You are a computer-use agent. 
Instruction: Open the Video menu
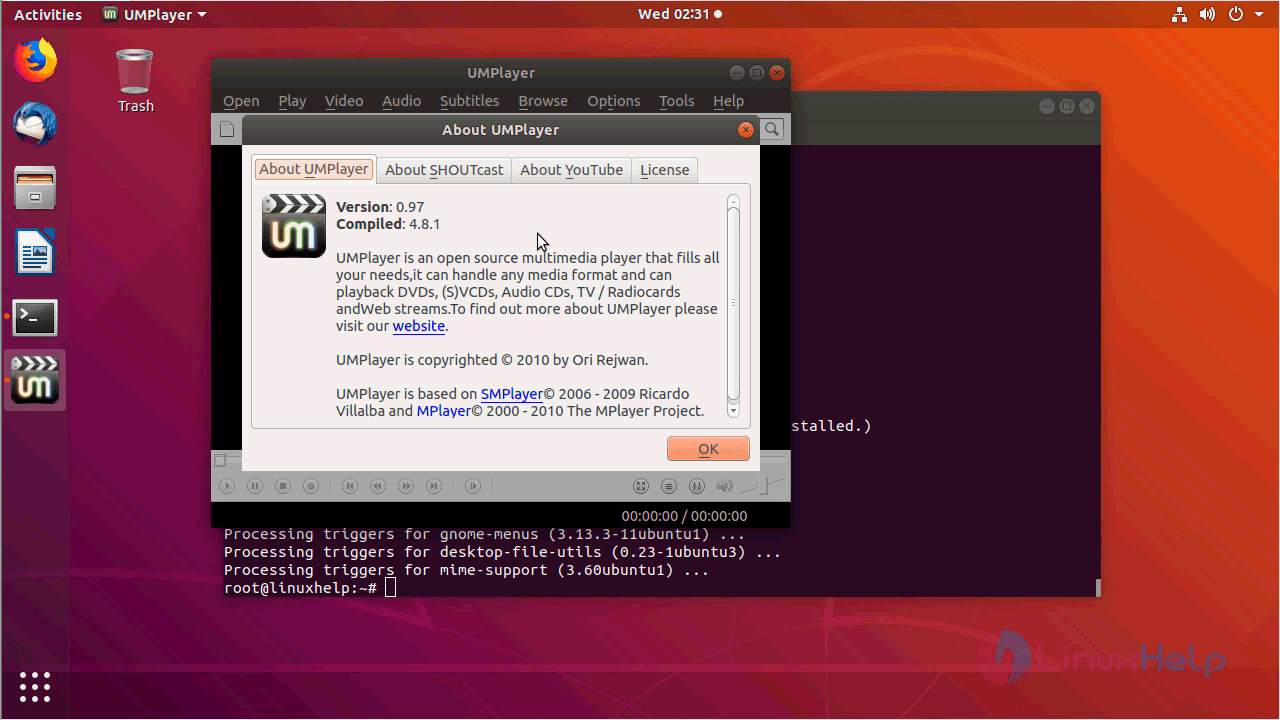(344, 101)
